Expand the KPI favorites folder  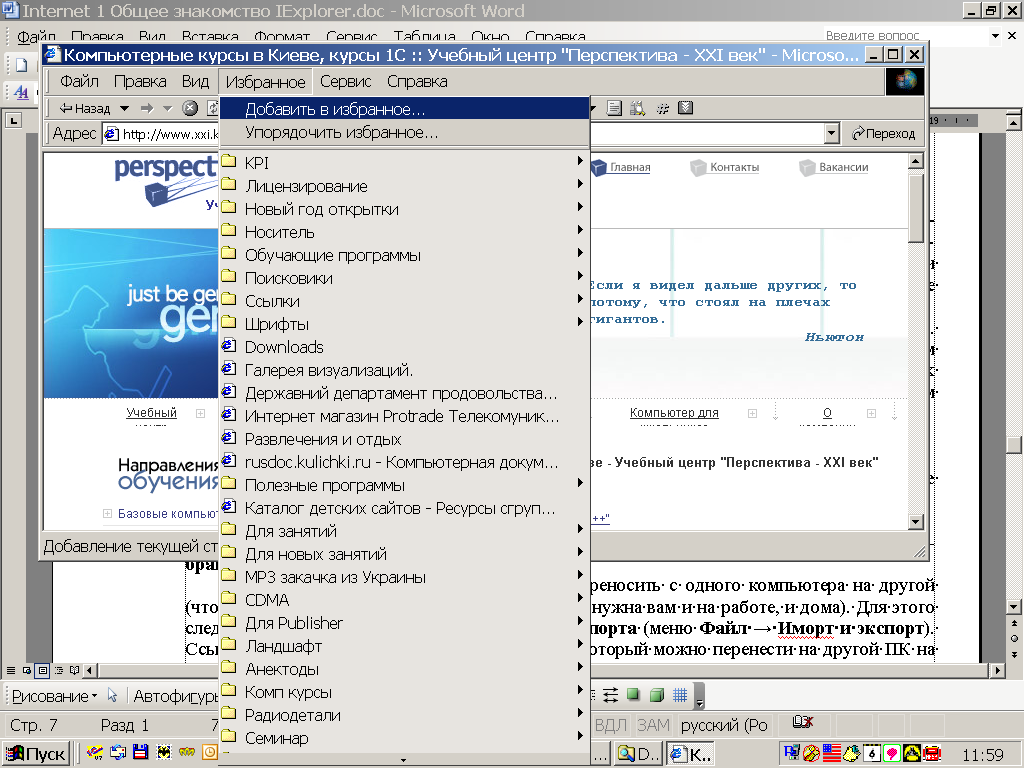[x=404, y=163]
